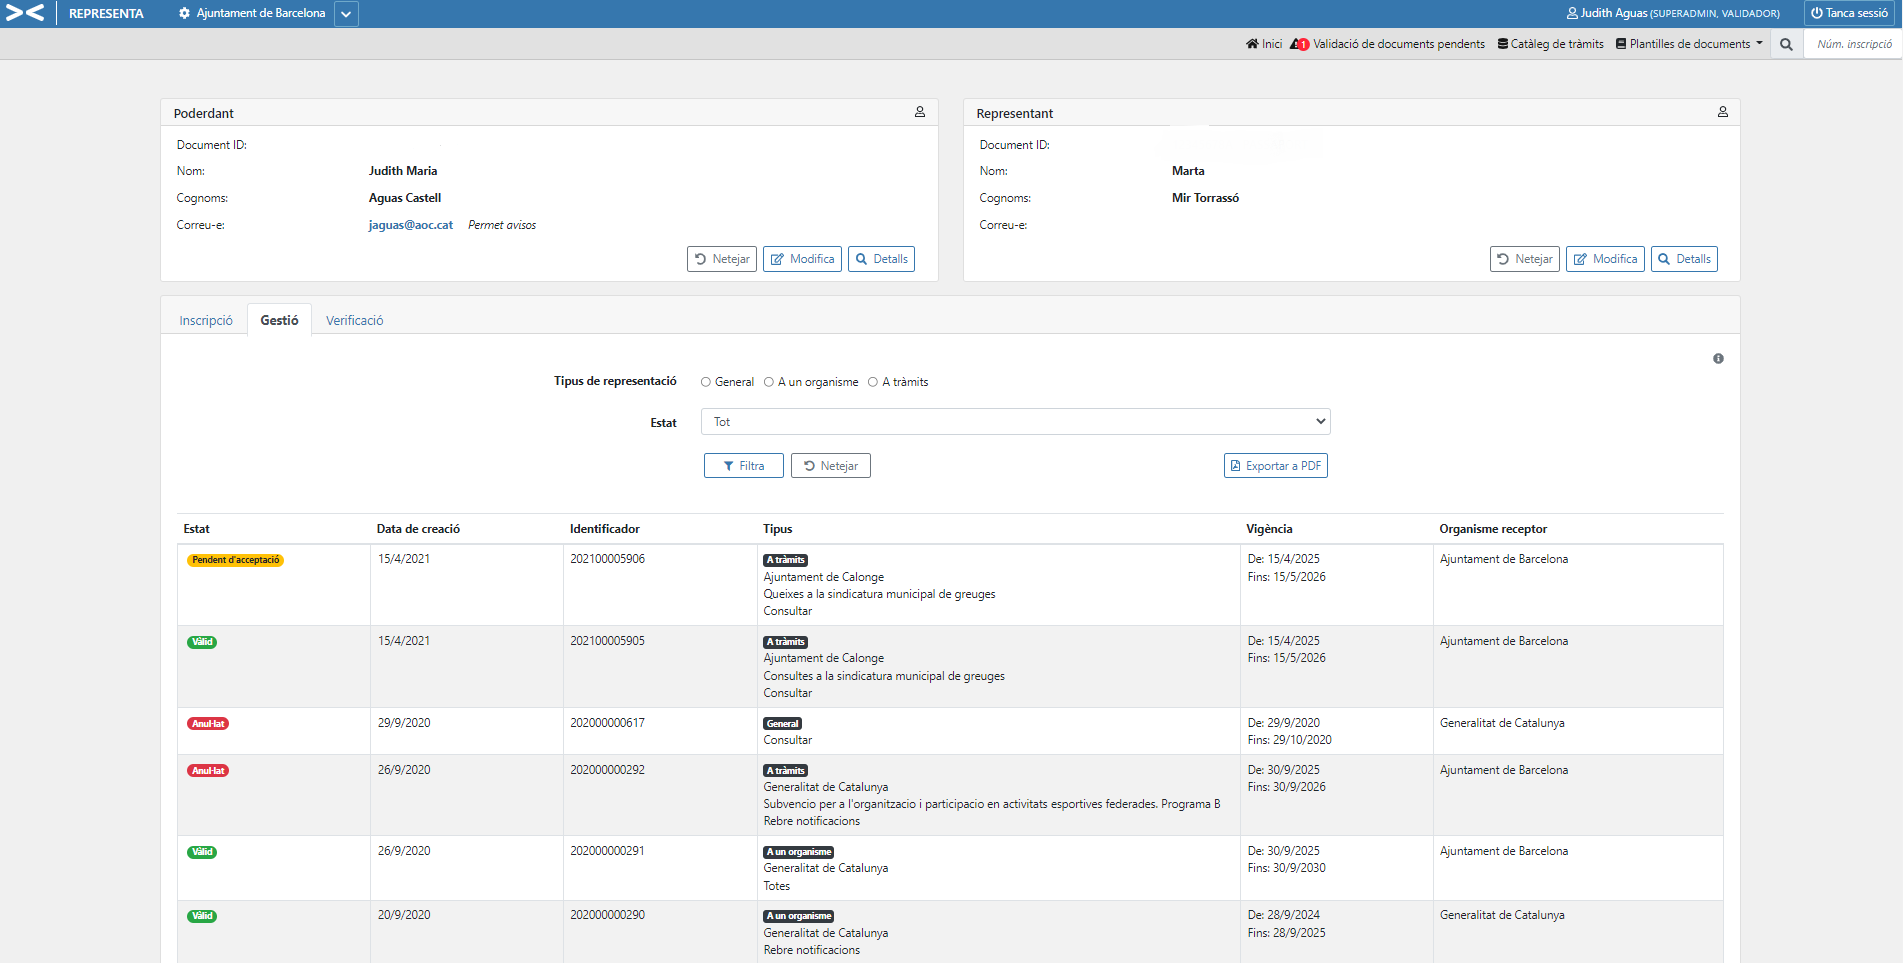1903x963 pixels.
Task: Click the AOC logo icon in header
Action: coord(25,13)
